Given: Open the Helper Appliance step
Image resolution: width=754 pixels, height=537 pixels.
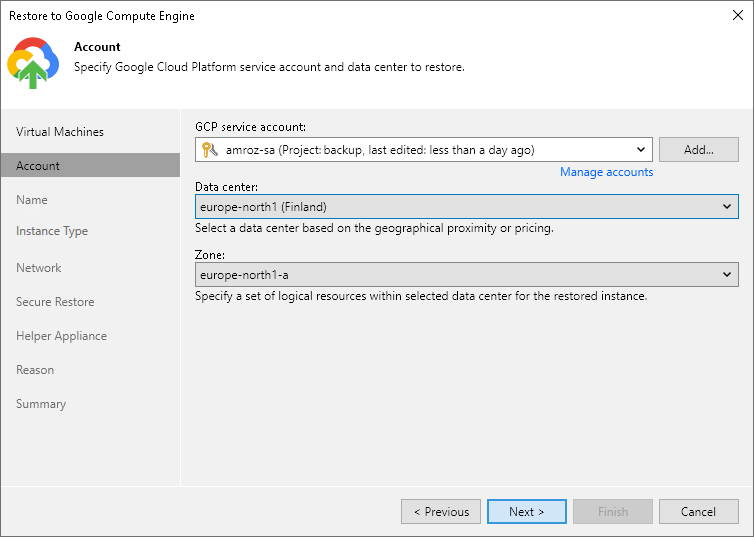Looking at the screenshot, I should click(x=61, y=336).
